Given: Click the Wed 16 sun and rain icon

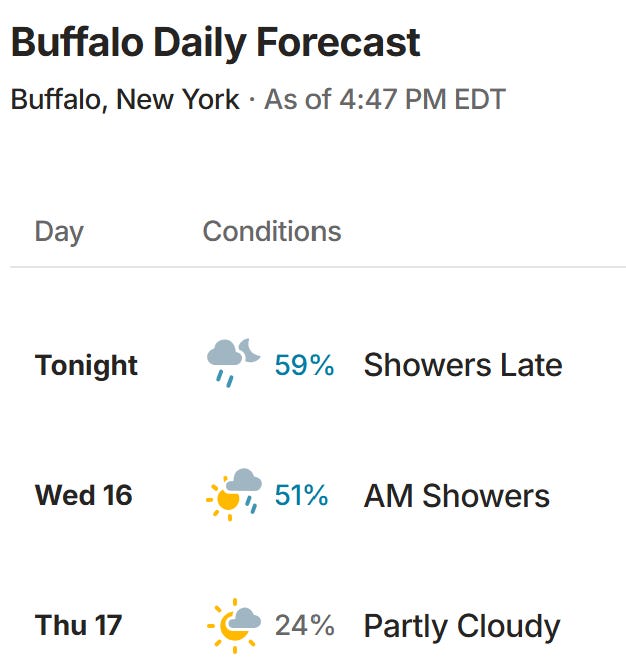Looking at the screenshot, I should pos(233,494).
